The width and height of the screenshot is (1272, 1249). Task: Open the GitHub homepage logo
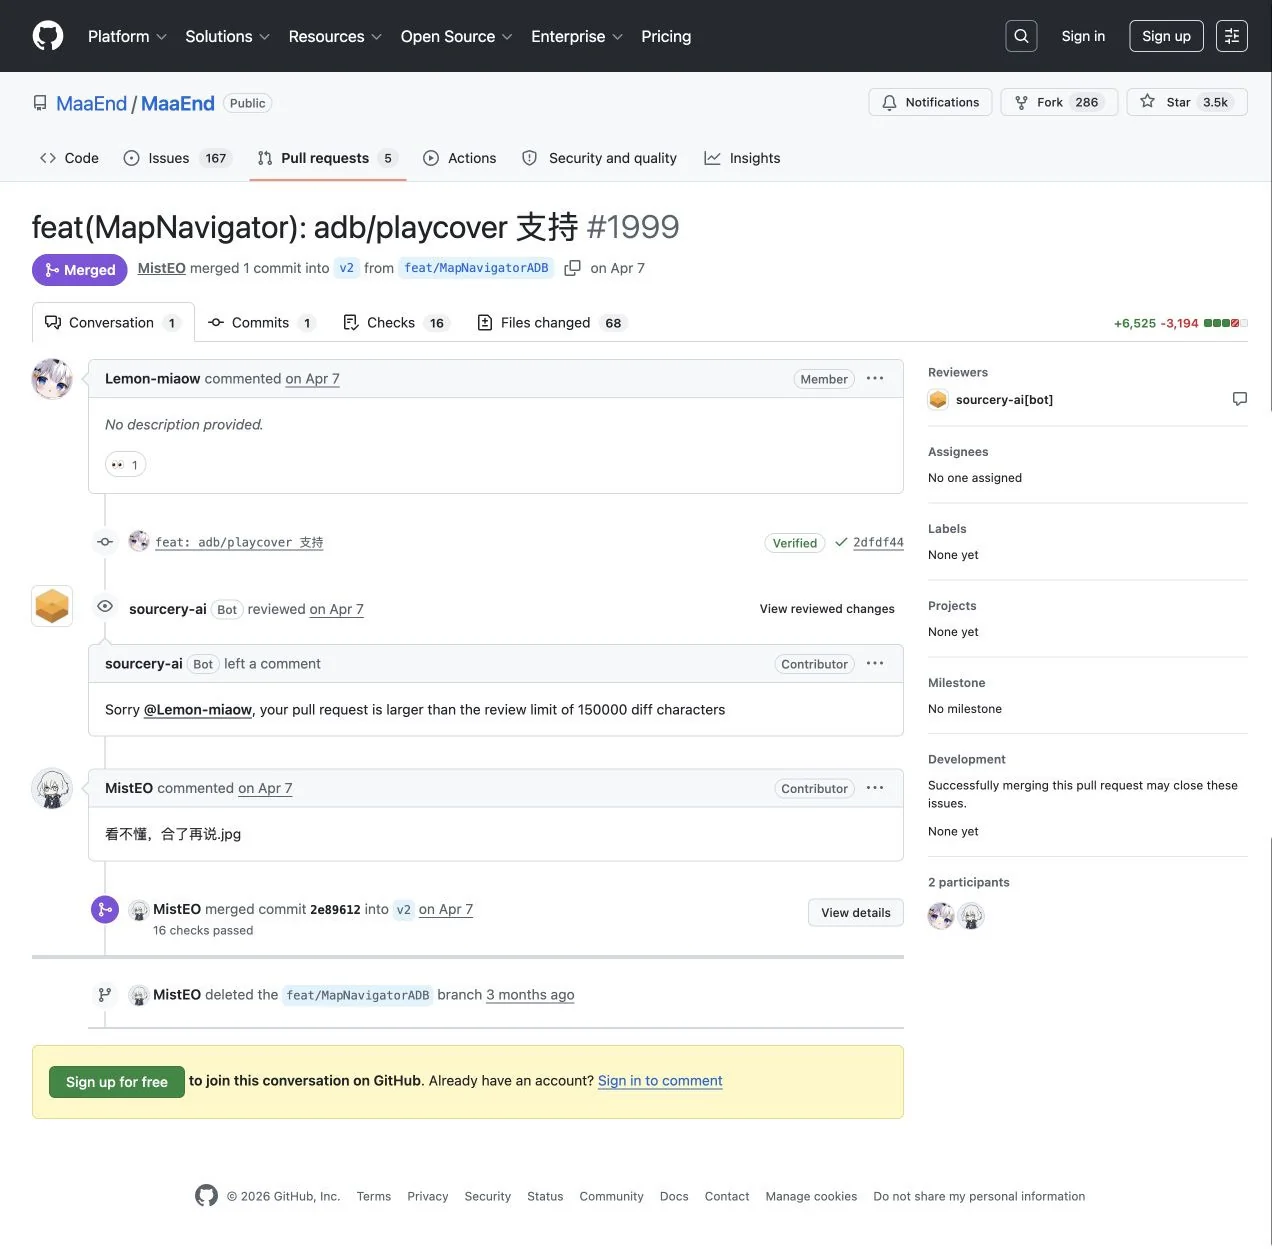point(48,36)
